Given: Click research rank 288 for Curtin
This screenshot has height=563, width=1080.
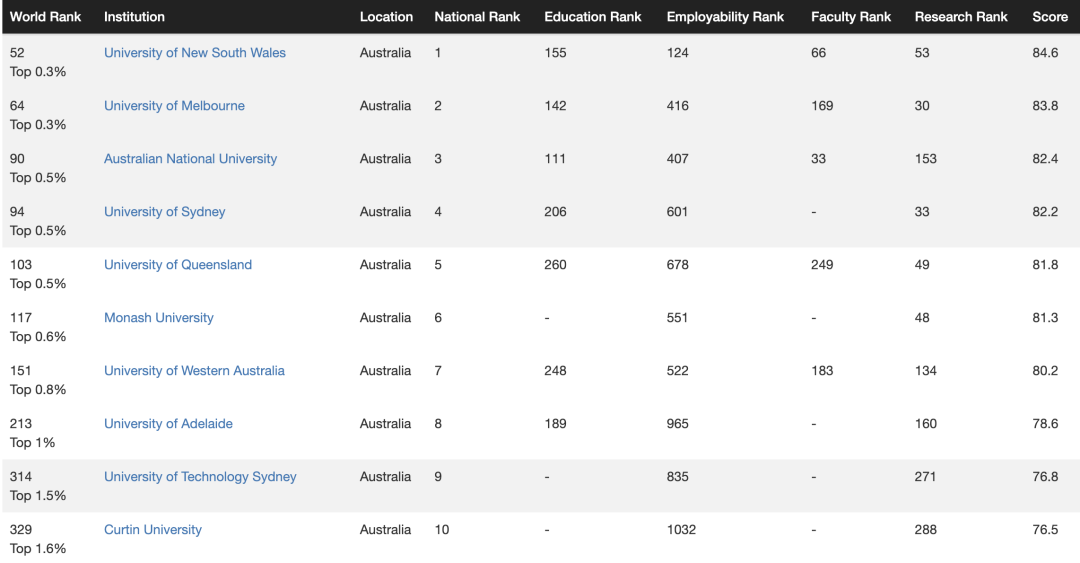Looking at the screenshot, I should point(925,530).
